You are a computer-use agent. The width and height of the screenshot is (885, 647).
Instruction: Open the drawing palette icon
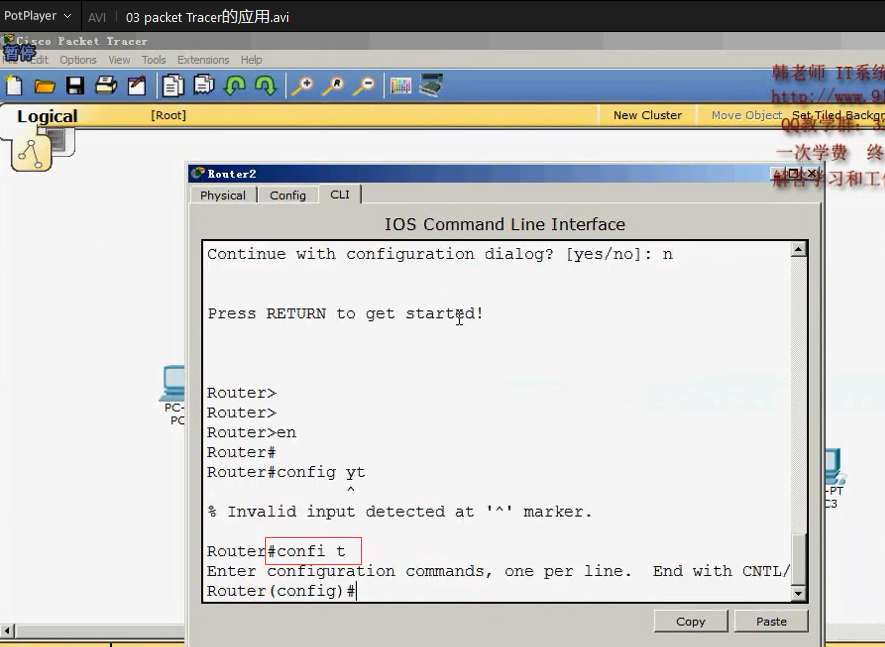400,86
